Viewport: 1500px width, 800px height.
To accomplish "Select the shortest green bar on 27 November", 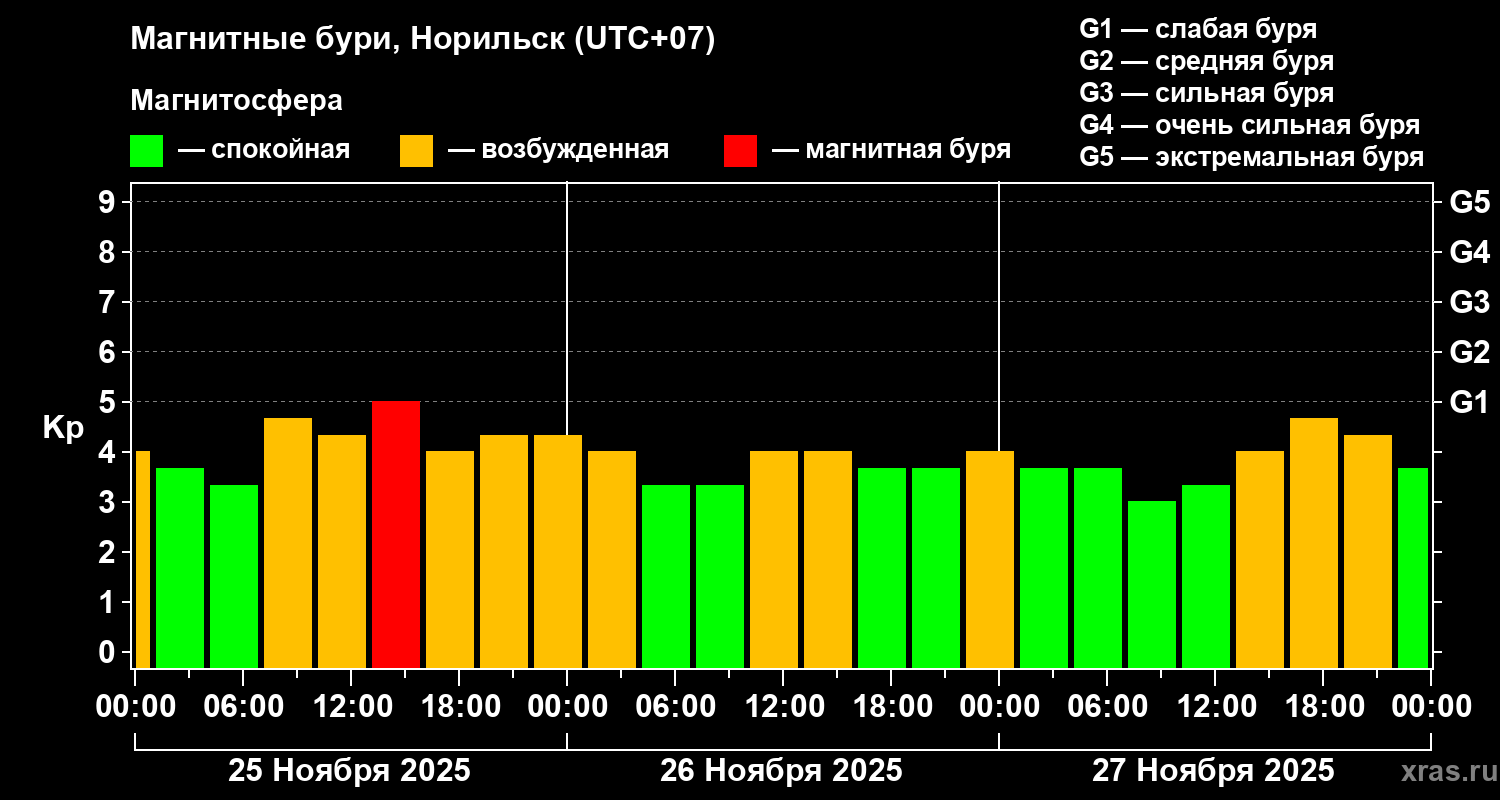I will [x=1152, y=584].
